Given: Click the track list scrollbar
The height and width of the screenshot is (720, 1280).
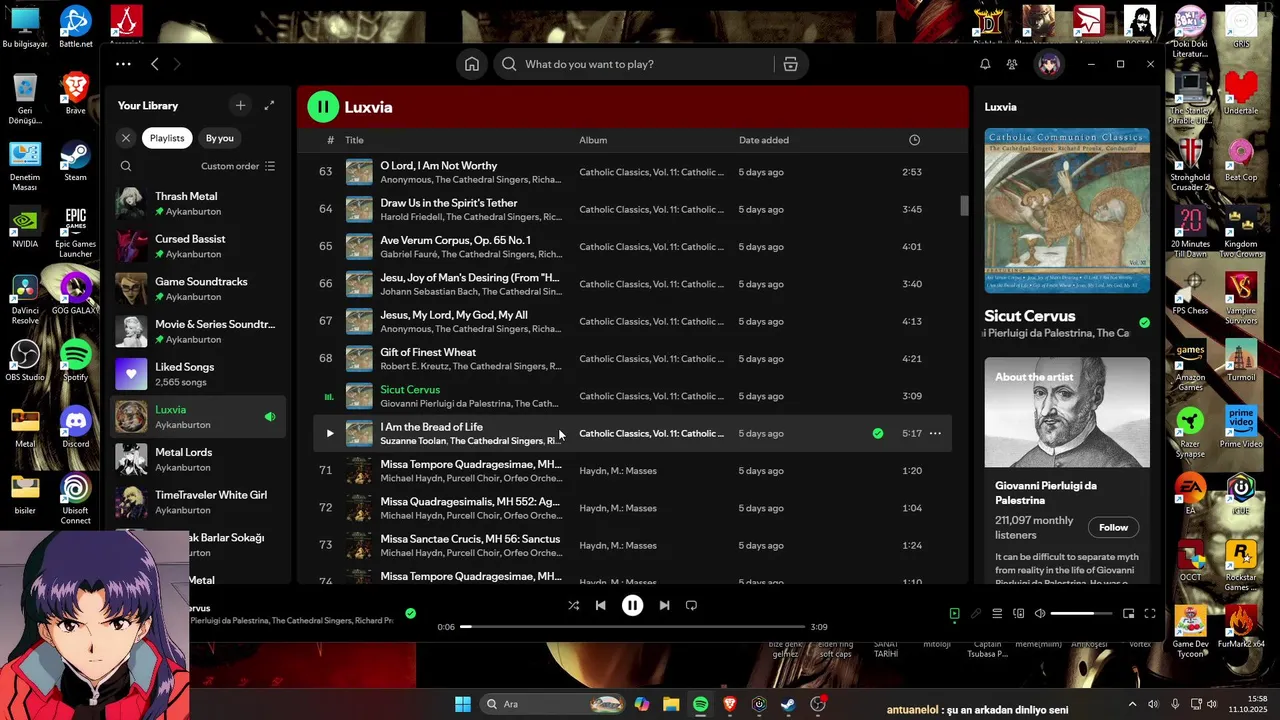Looking at the screenshot, I should [965, 205].
